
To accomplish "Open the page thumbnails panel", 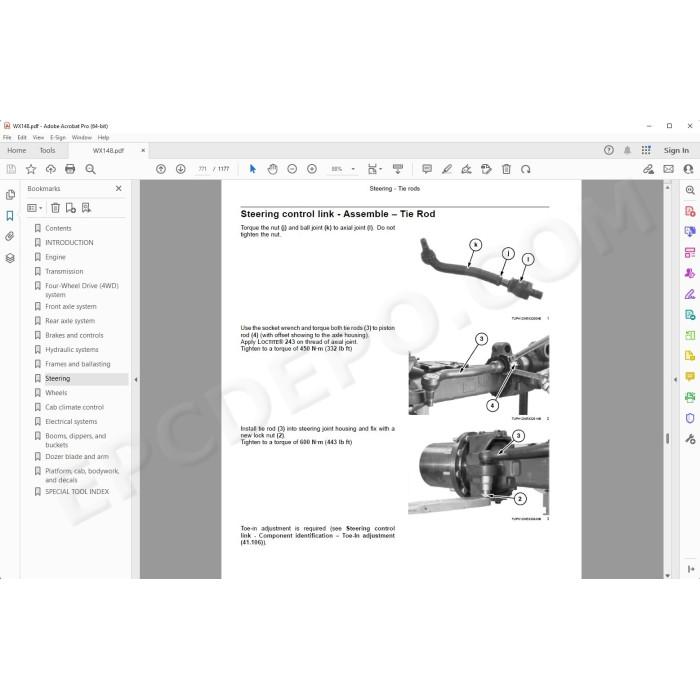I will 10,195.
